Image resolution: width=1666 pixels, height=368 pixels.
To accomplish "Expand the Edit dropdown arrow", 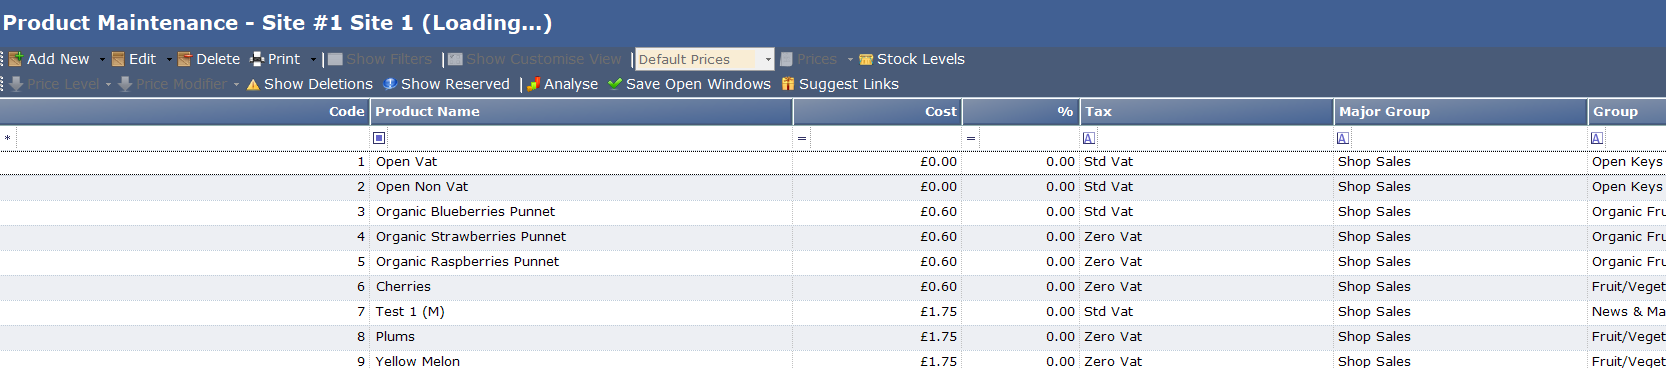I will [169, 59].
